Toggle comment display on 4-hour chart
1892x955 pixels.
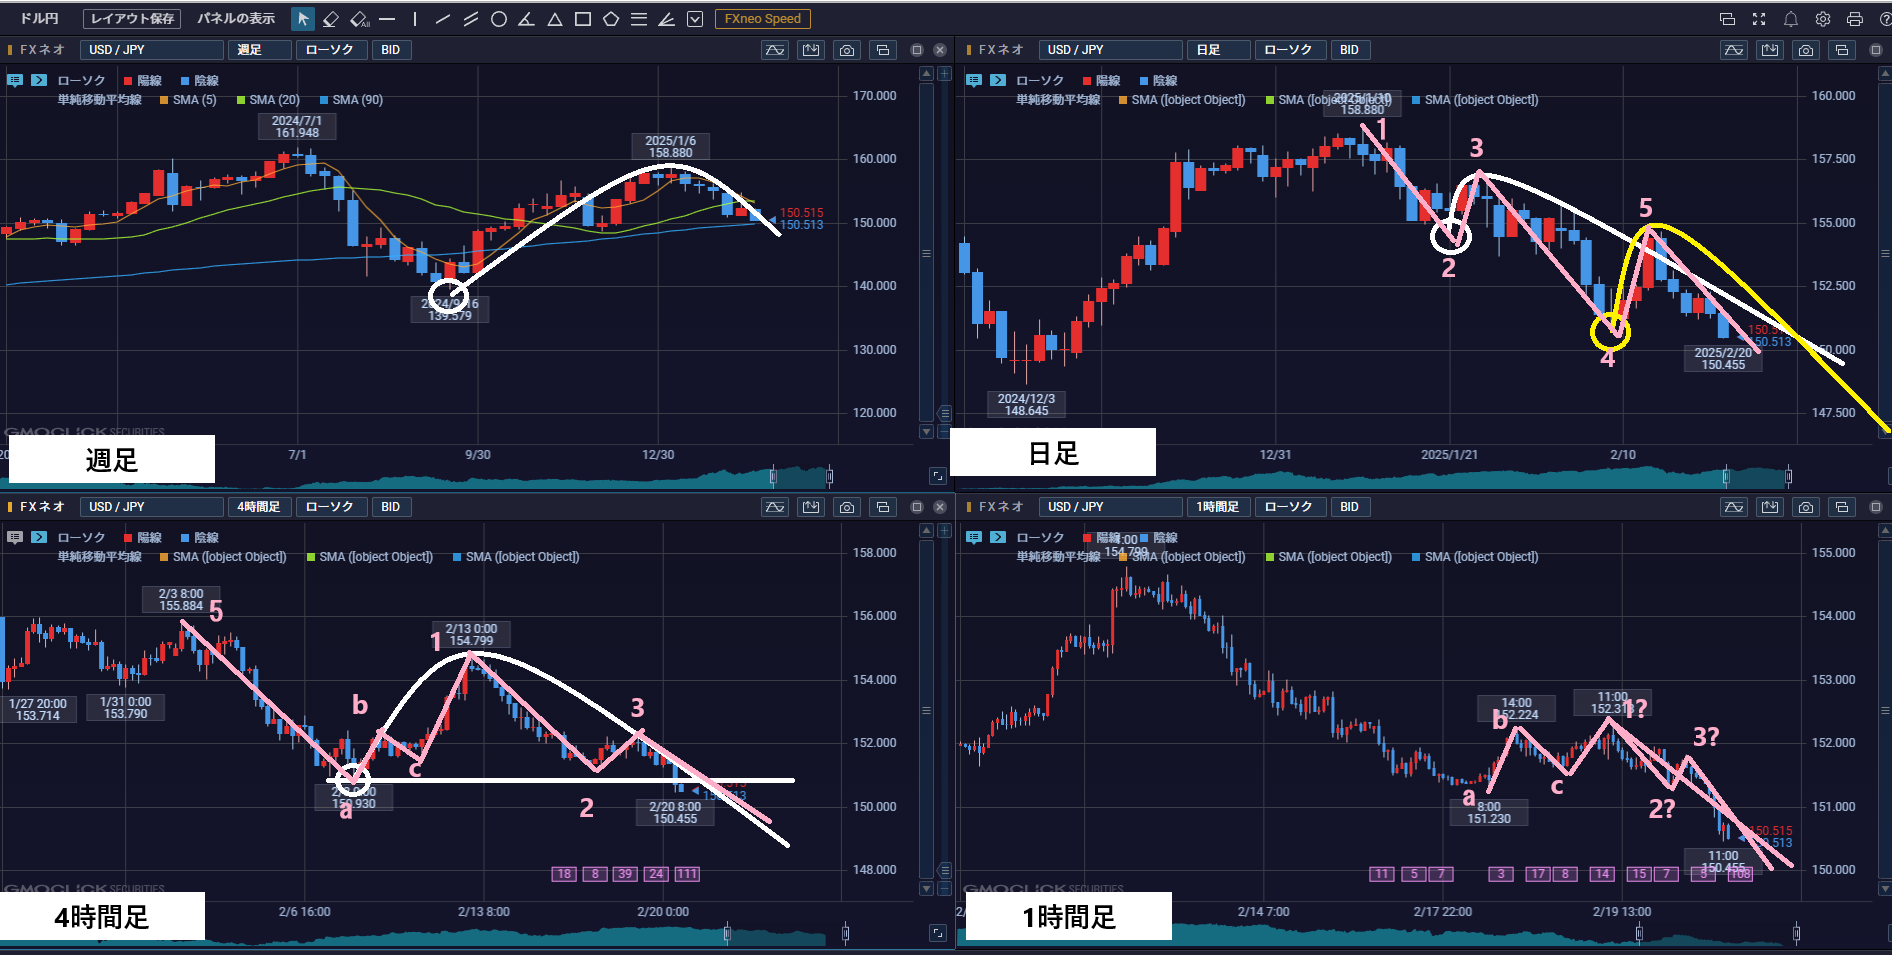[15, 537]
